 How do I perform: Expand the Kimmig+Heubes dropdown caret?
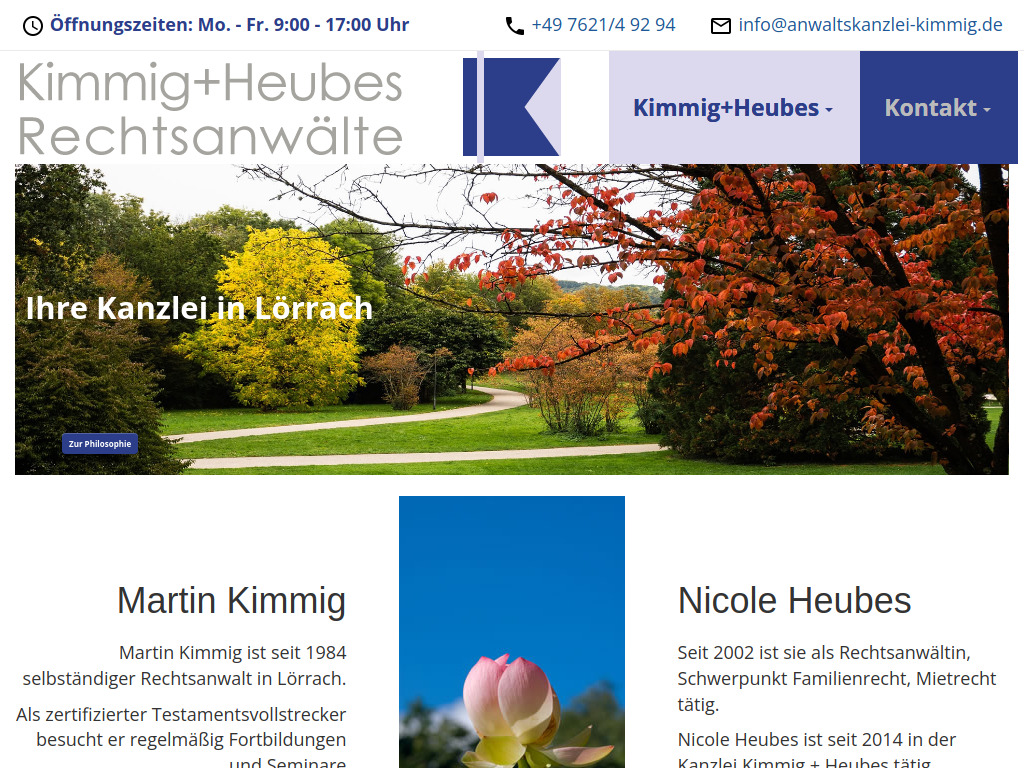click(x=829, y=110)
